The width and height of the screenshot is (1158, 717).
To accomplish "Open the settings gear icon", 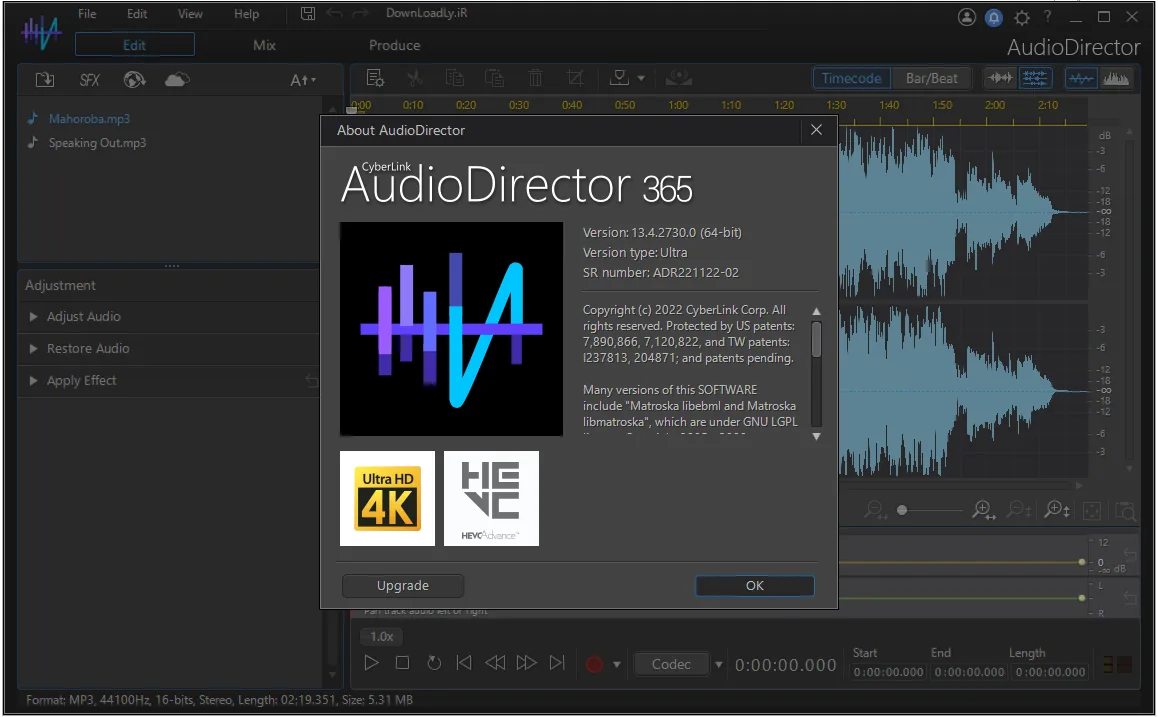I will (1022, 18).
